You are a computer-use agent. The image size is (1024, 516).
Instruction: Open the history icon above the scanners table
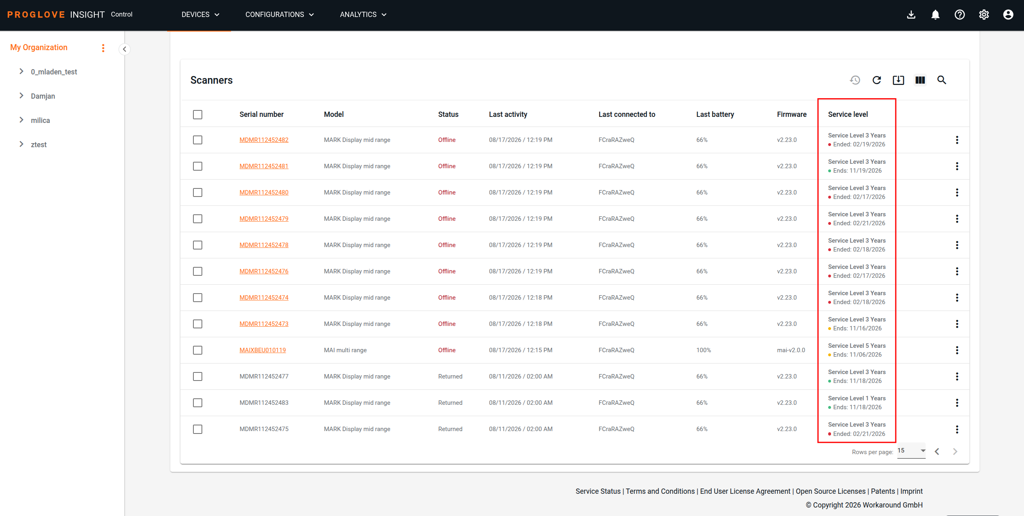pos(855,80)
